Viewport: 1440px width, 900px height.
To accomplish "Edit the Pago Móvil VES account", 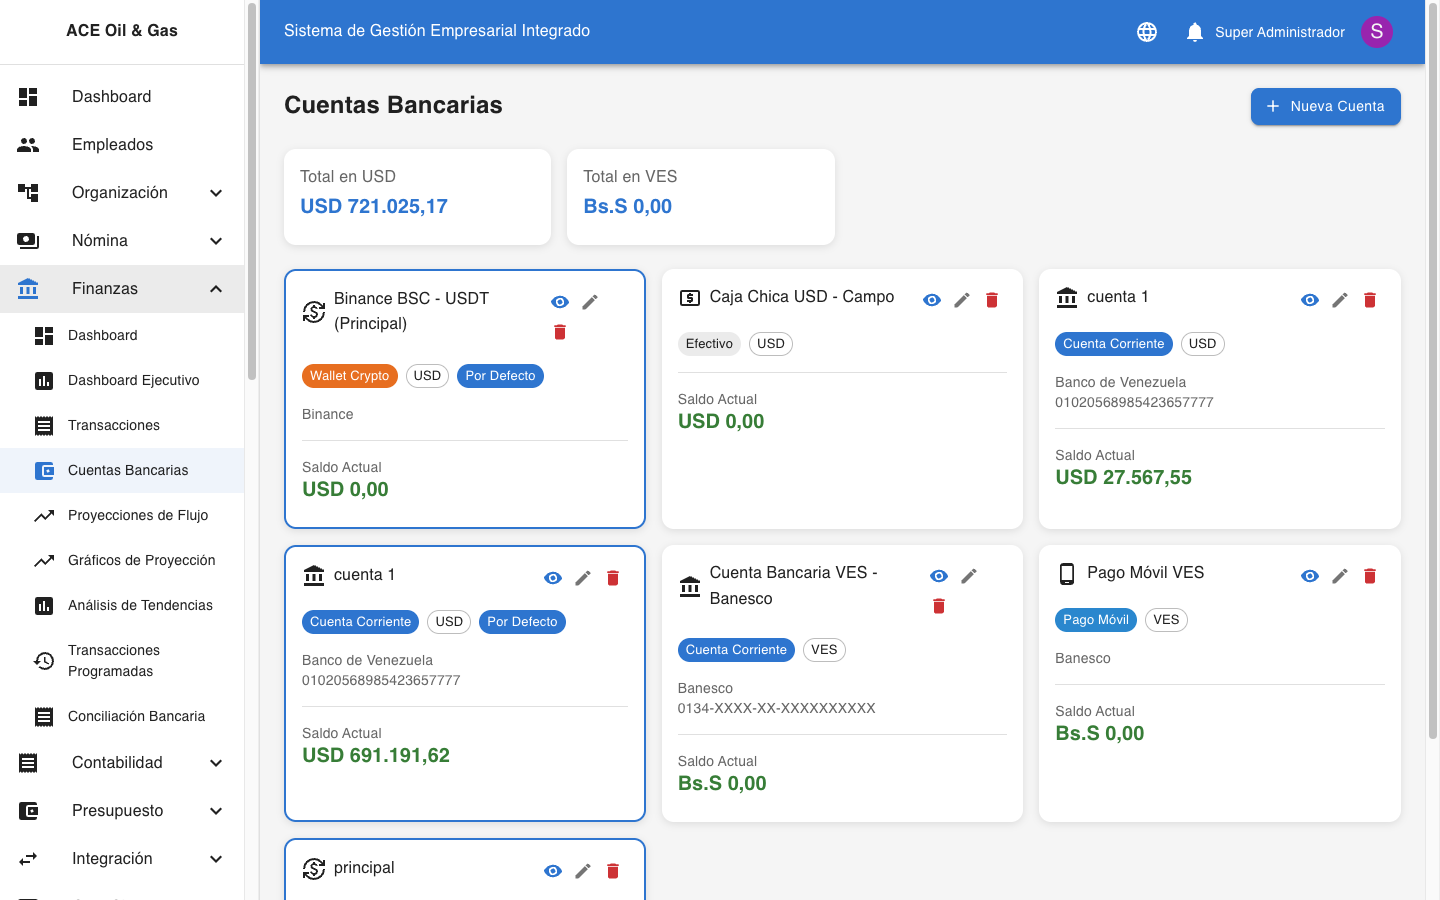I will (1340, 576).
